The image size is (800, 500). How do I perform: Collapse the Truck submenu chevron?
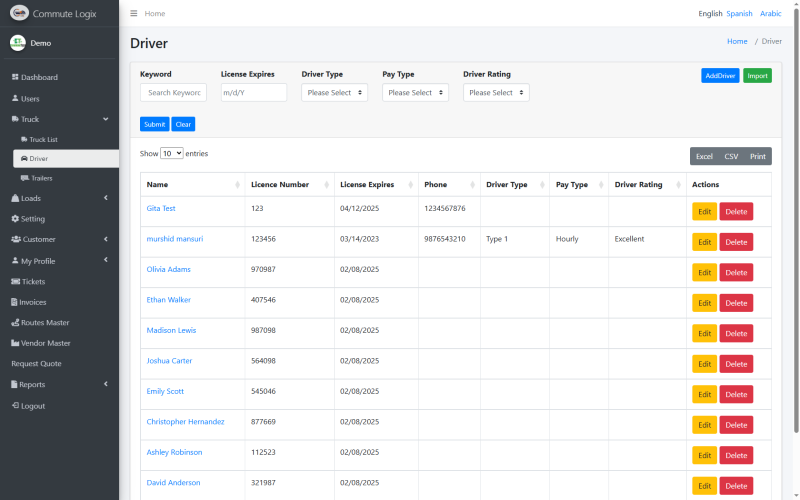106,119
